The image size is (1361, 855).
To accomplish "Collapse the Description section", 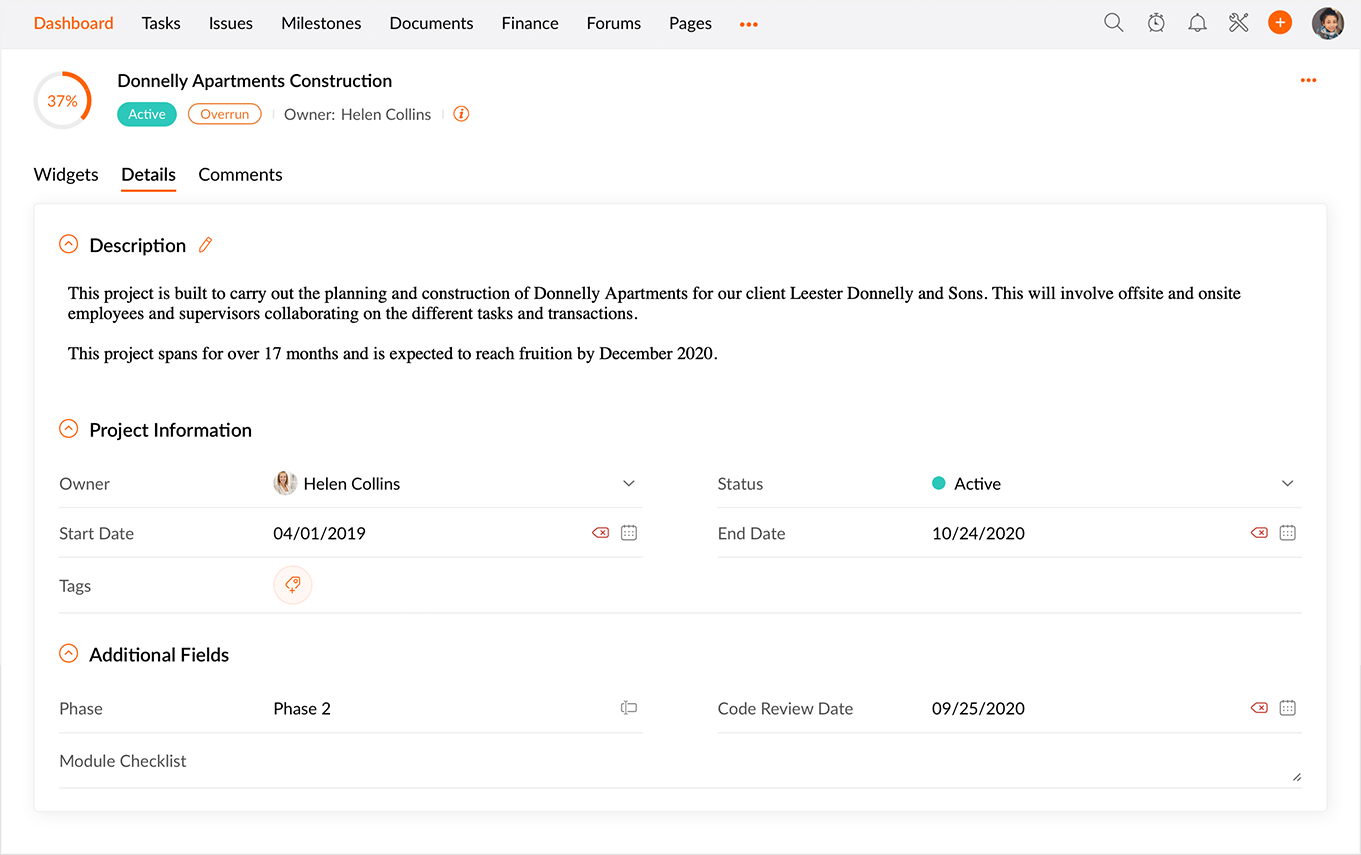I will (69, 244).
